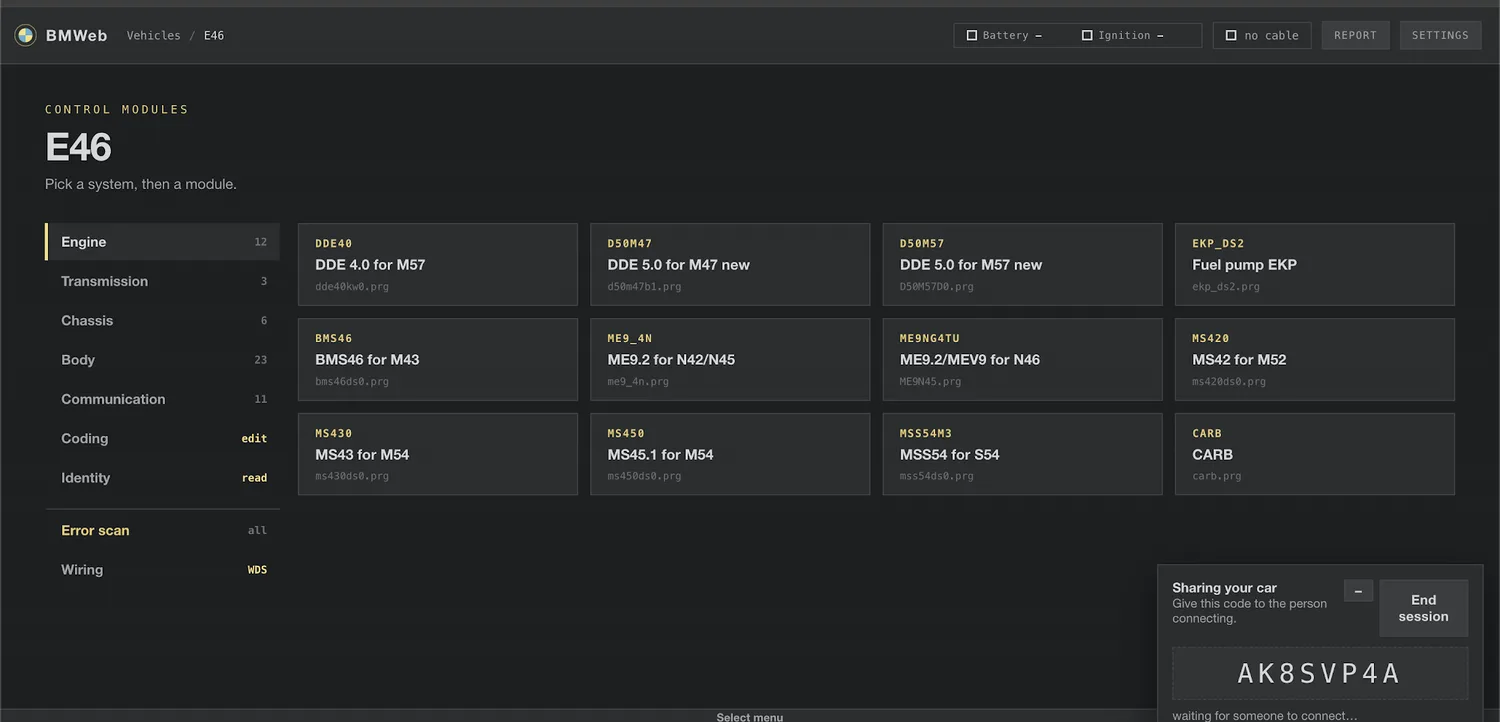Click the BMWeb roundel logo icon

click(25, 35)
